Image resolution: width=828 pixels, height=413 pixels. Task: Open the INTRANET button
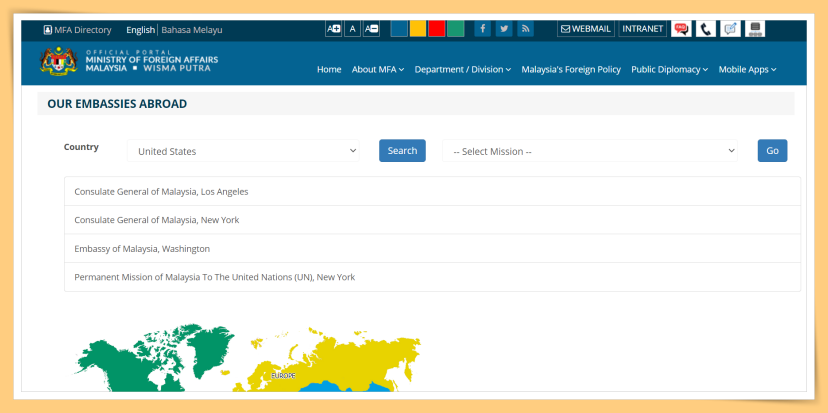pos(643,29)
